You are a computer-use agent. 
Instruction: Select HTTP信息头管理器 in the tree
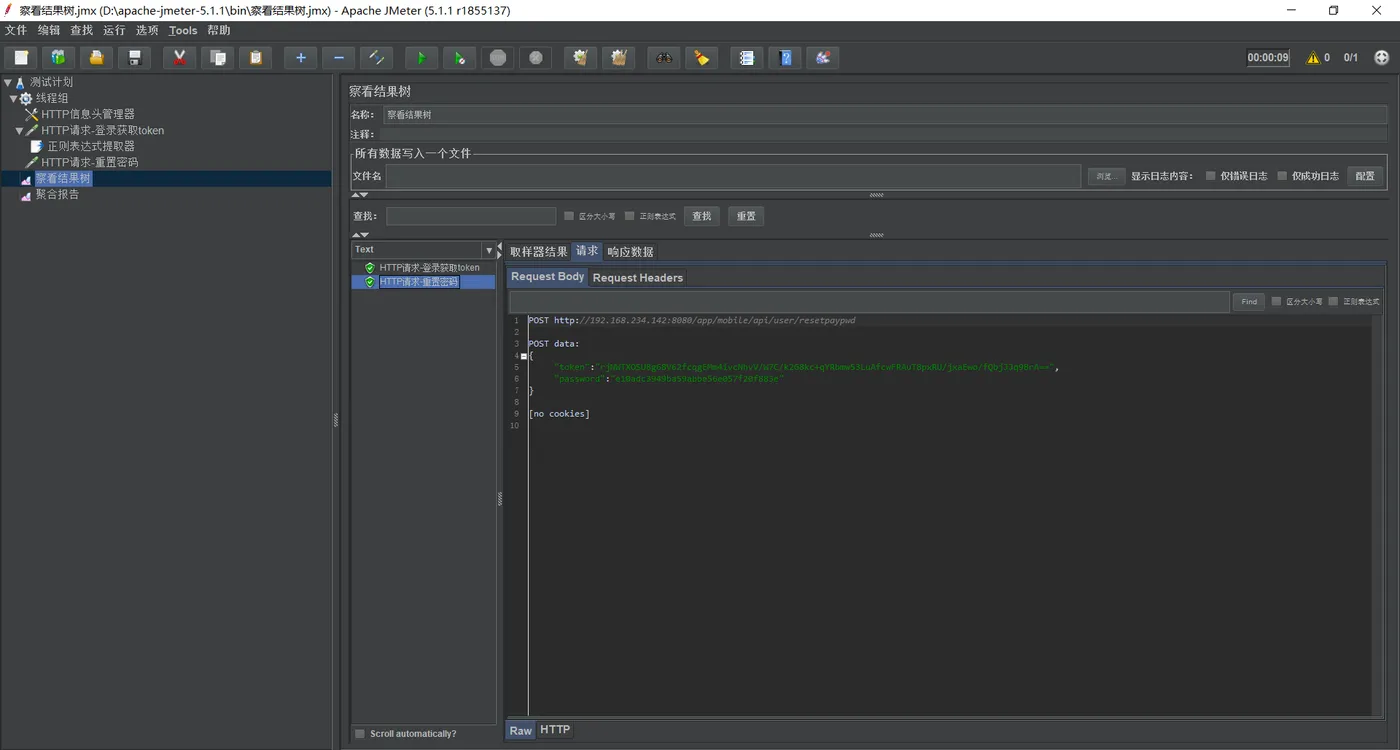[x=88, y=115]
